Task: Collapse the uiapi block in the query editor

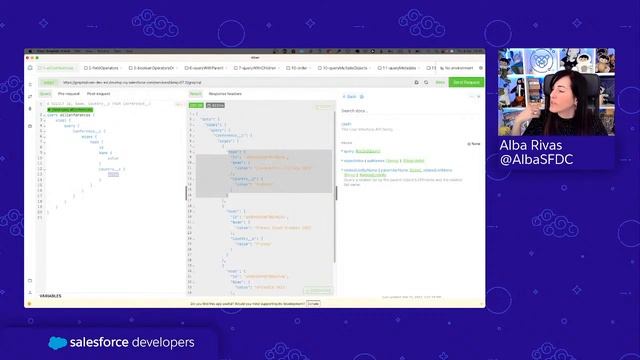Action: tap(44, 121)
